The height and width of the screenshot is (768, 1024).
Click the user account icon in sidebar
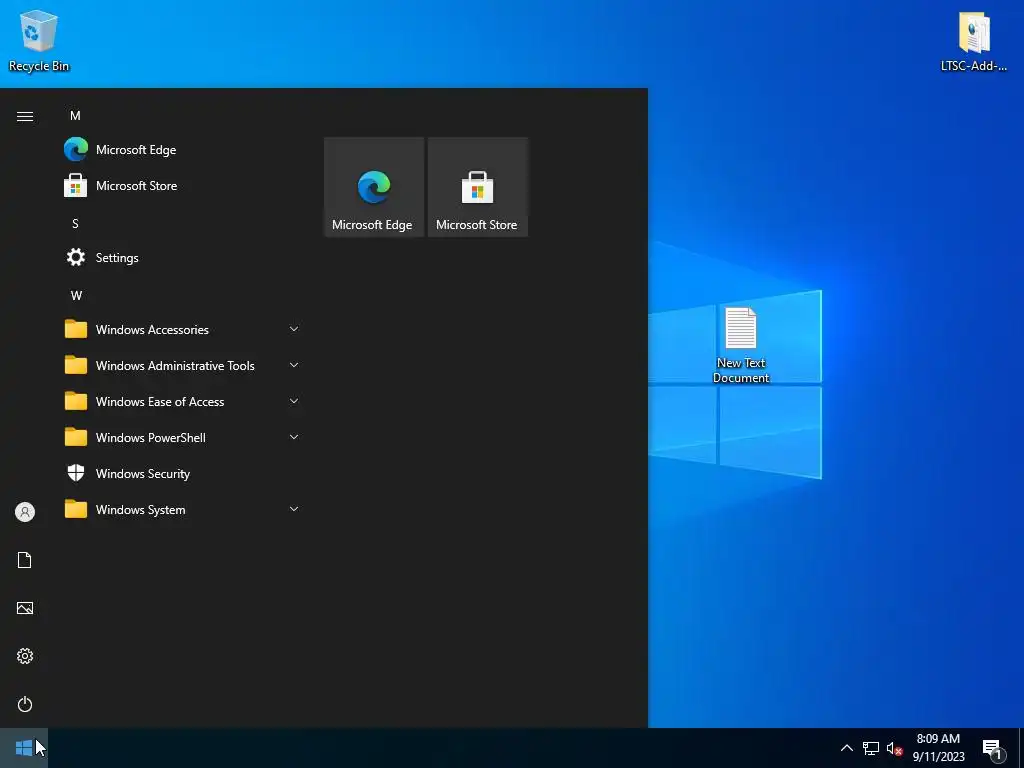pyautogui.click(x=25, y=512)
